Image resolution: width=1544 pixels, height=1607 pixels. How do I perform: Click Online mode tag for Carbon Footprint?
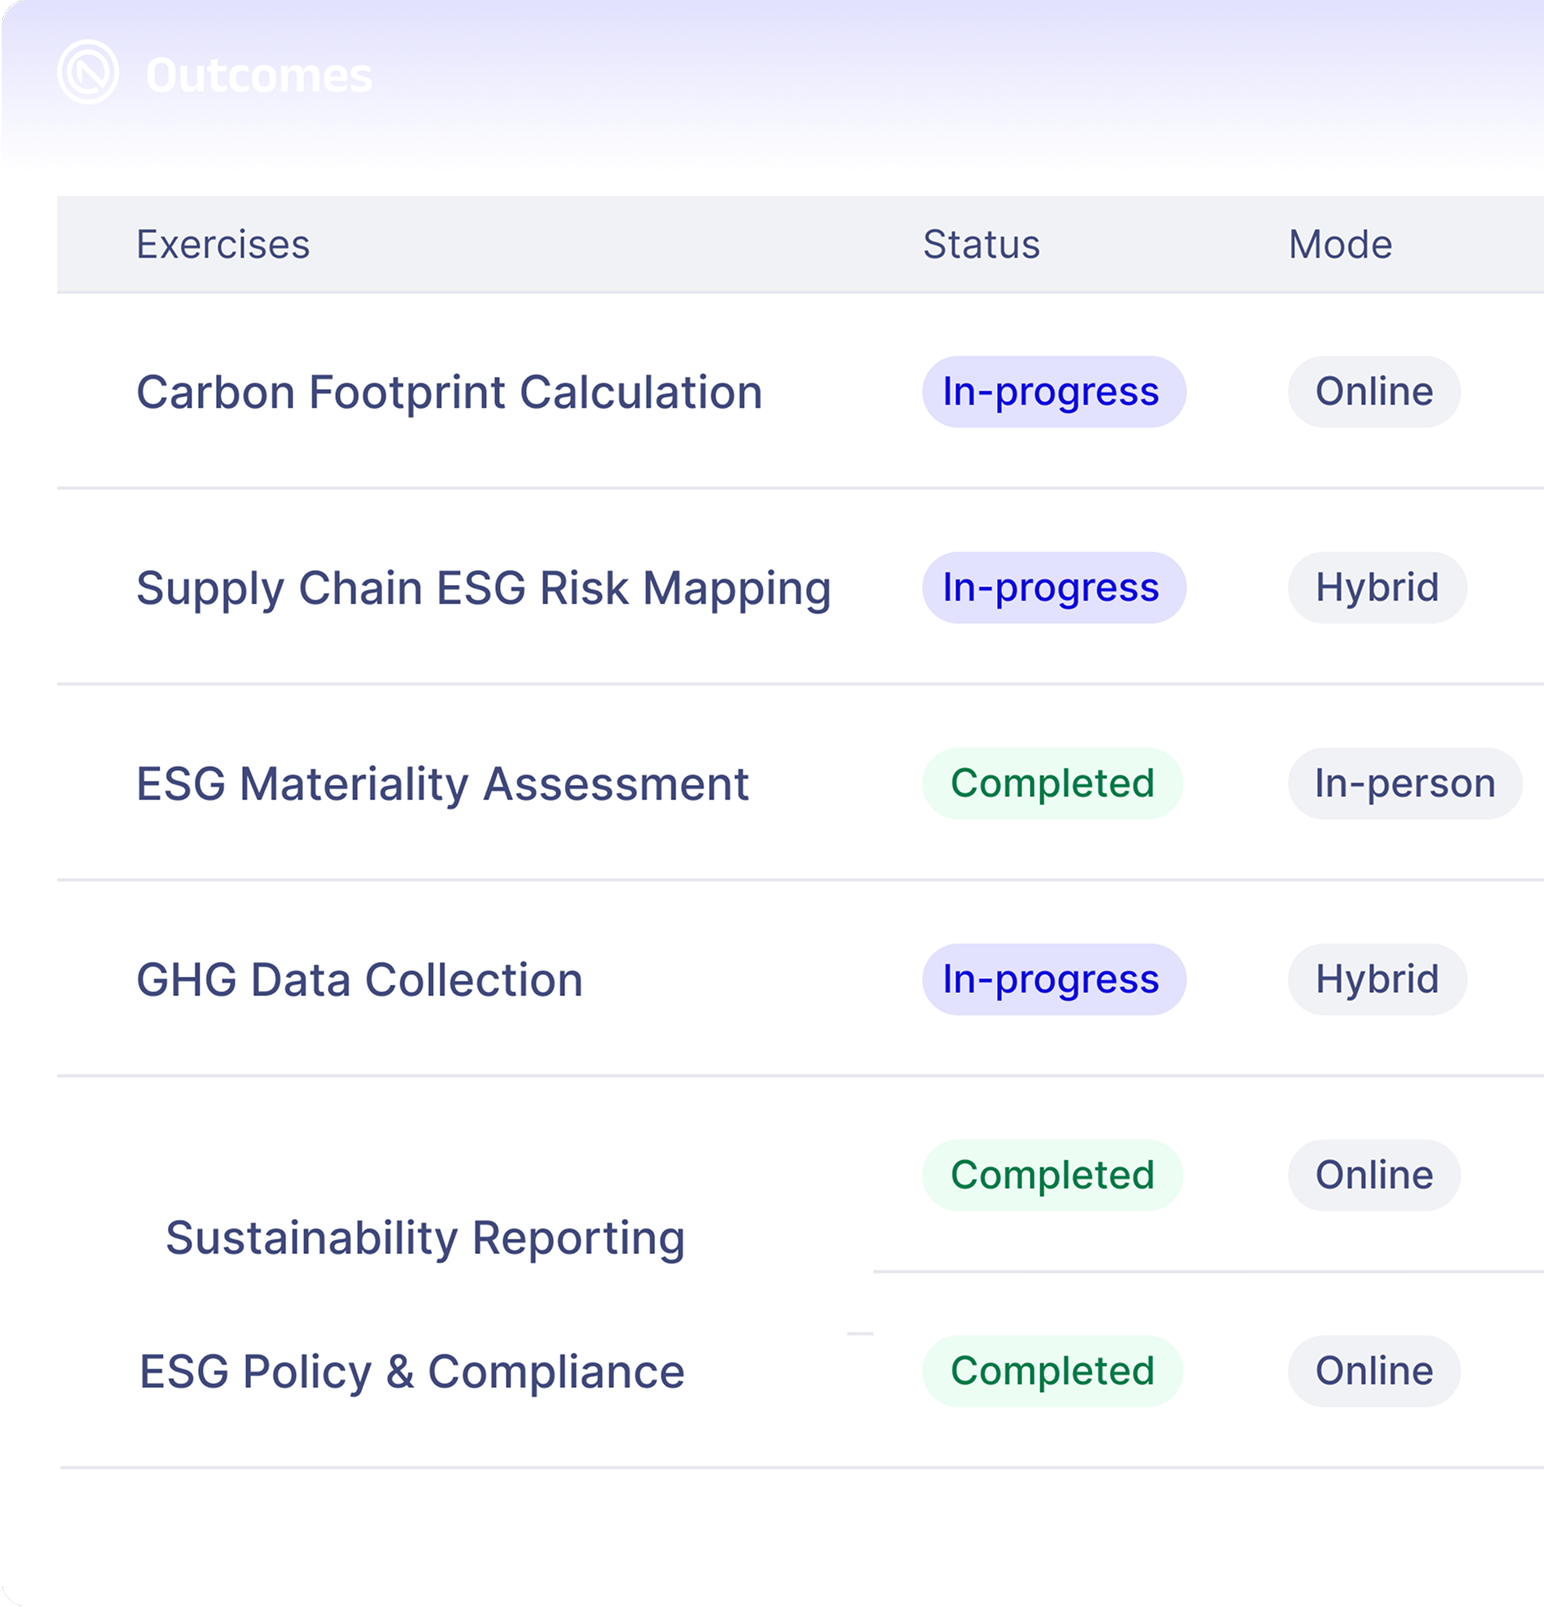click(1374, 392)
